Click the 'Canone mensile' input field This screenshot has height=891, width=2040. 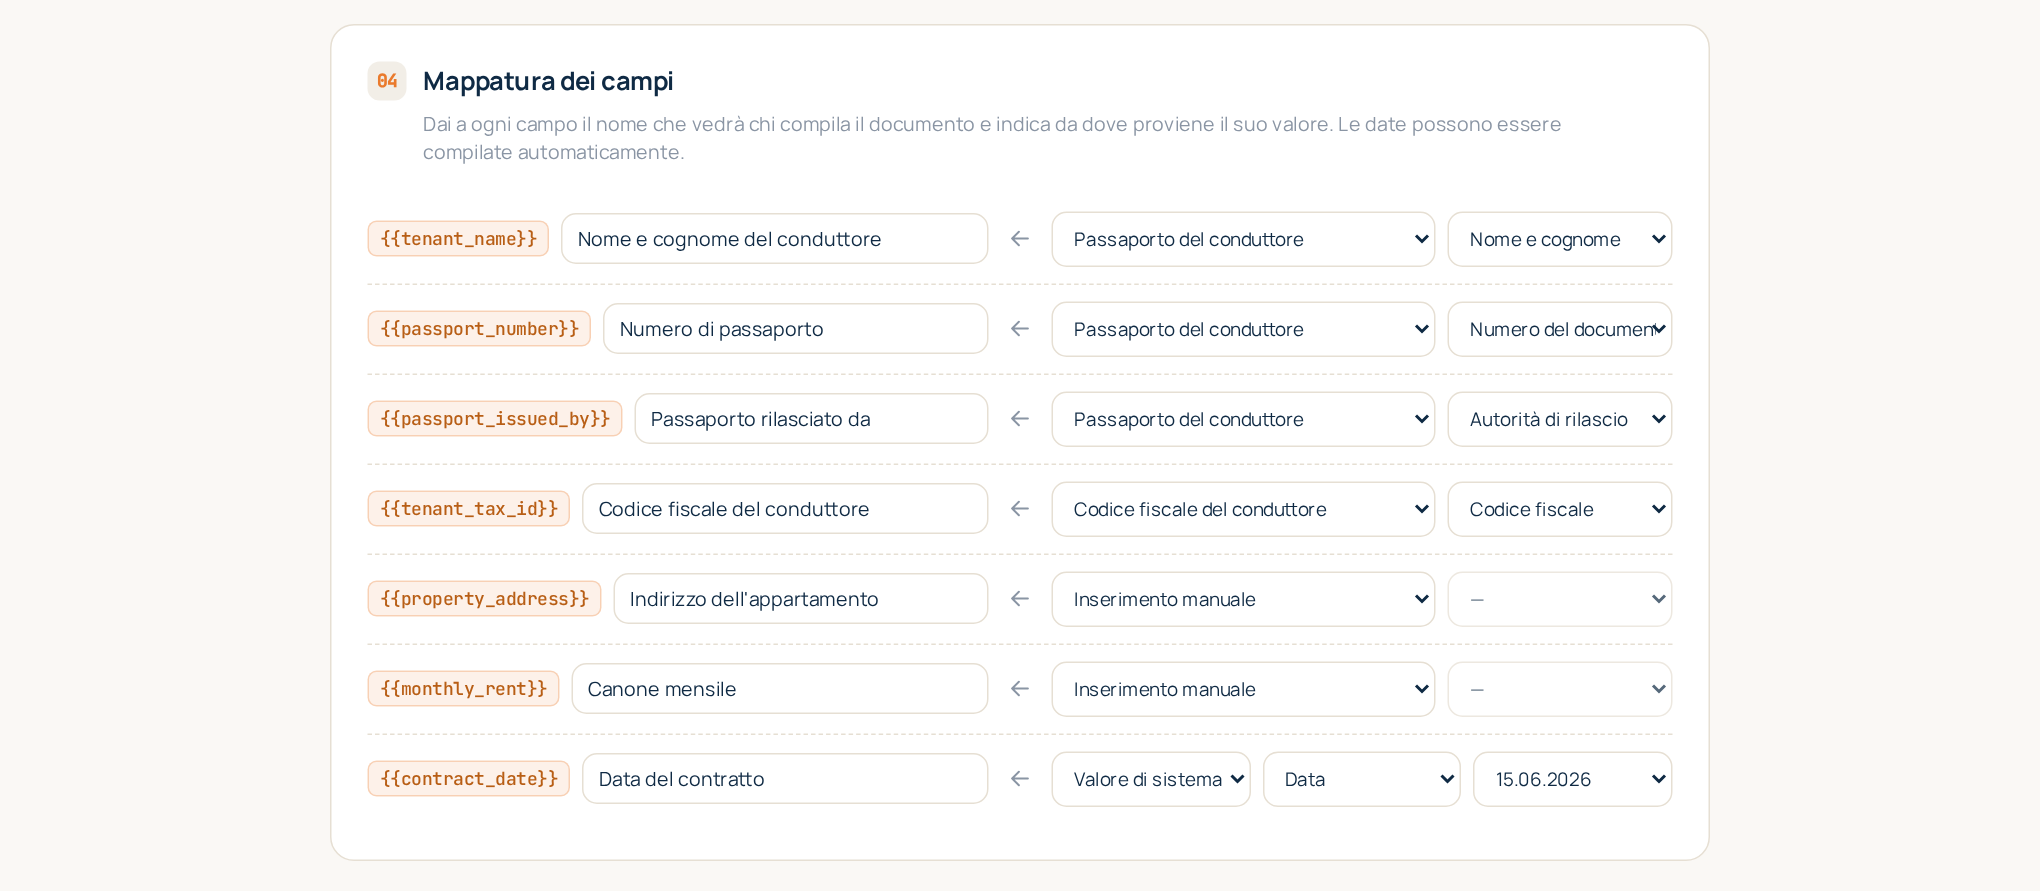click(x=780, y=689)
